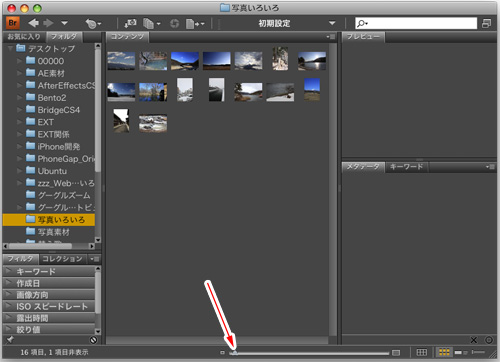This screenshot has height=362, width=500.
Task: Toggle the grid lock icon
Action: point(422,352)
